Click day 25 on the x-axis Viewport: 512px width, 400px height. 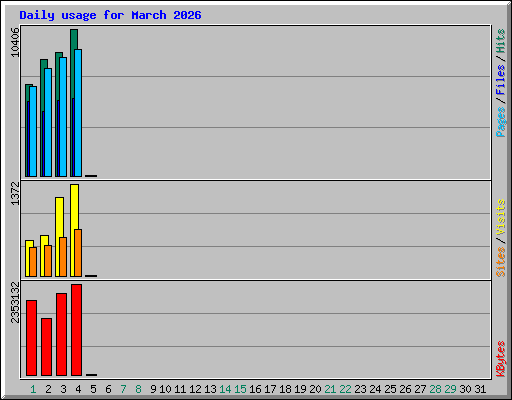pyautogui.click(x=390, y=389)
